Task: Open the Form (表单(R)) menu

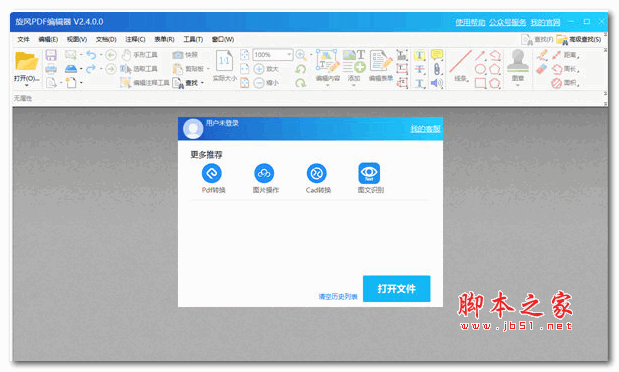Action: point(164,39)
